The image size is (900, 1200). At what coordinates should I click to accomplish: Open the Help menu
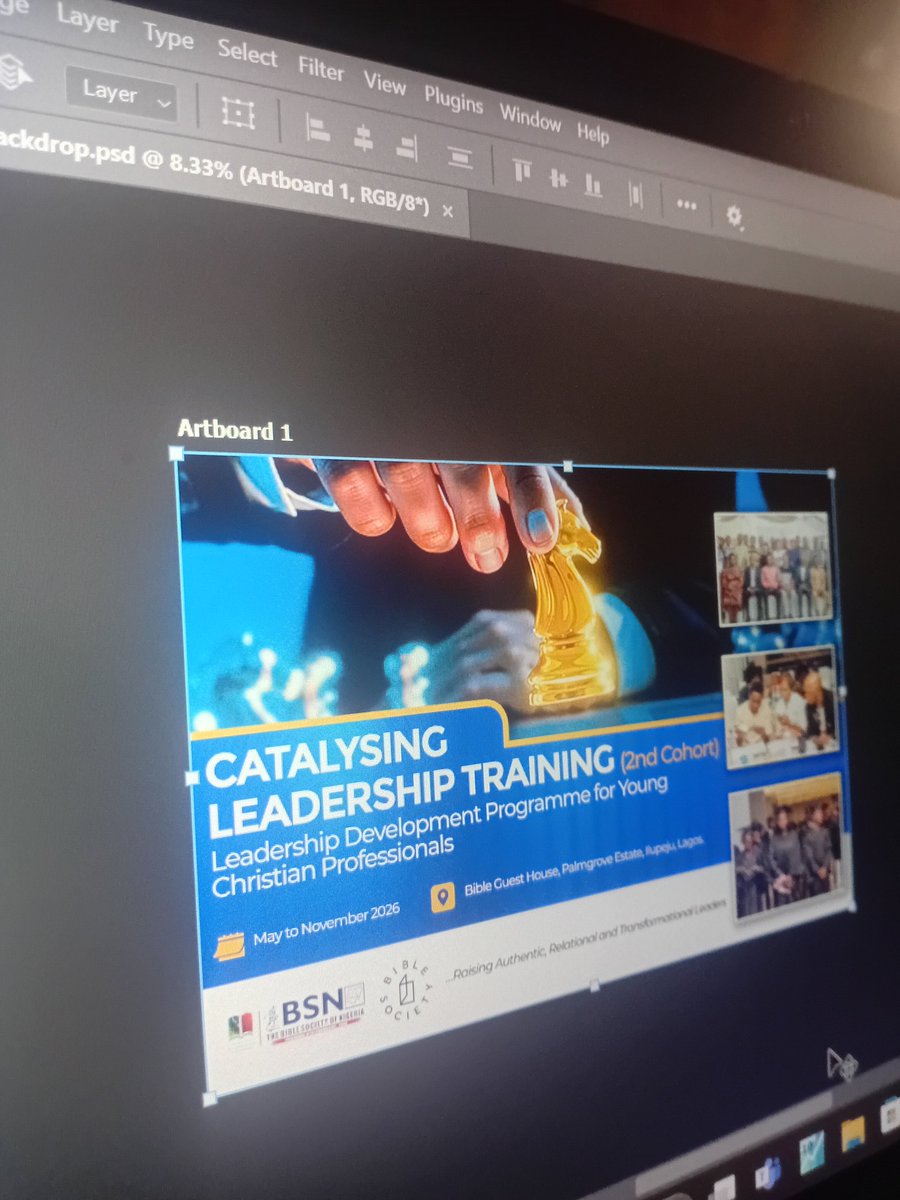point(592,133)
